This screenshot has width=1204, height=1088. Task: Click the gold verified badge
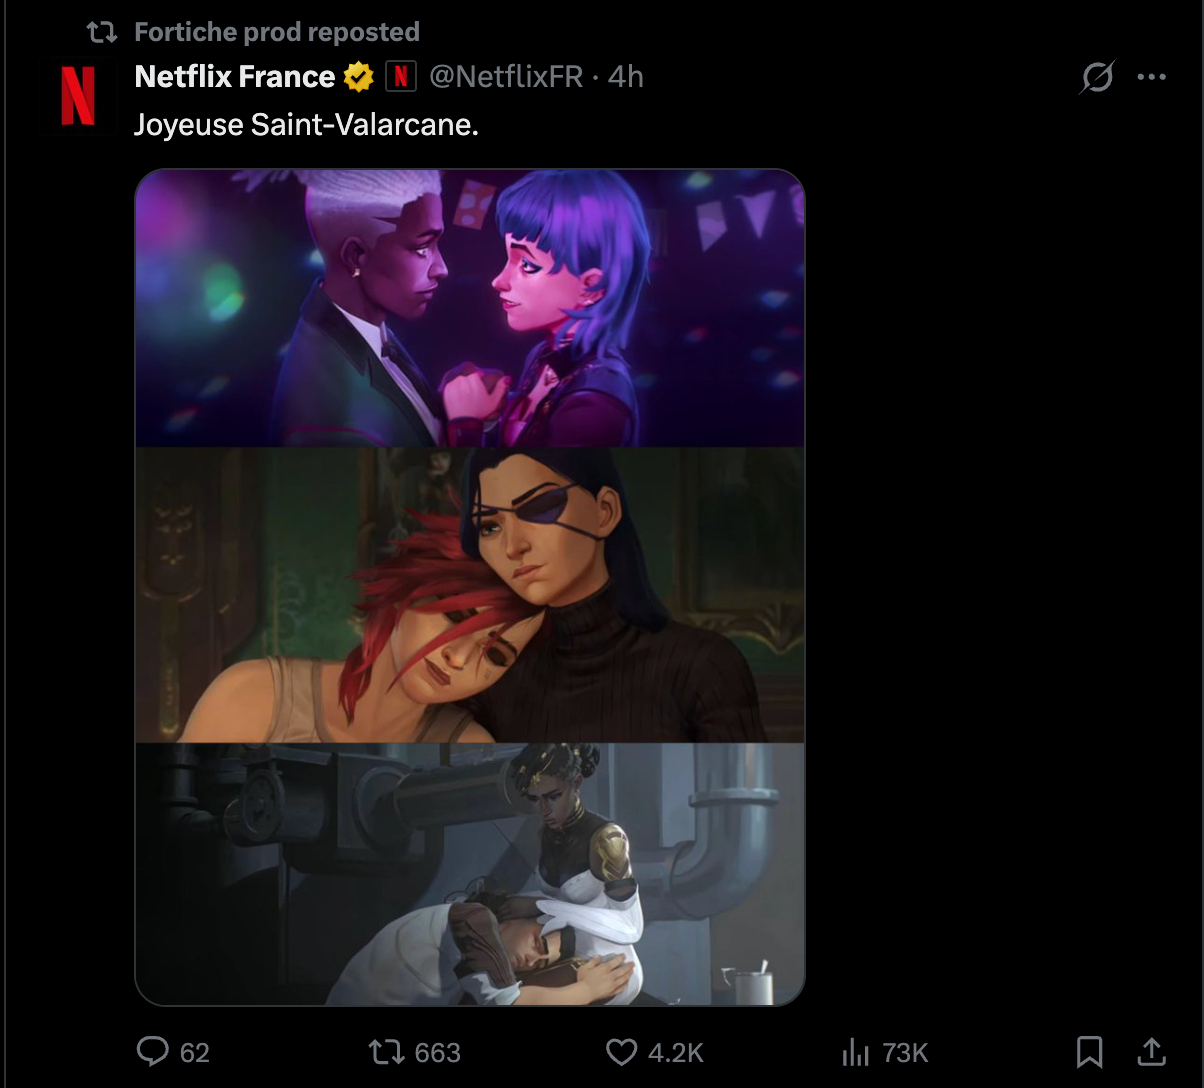point(358,77)
